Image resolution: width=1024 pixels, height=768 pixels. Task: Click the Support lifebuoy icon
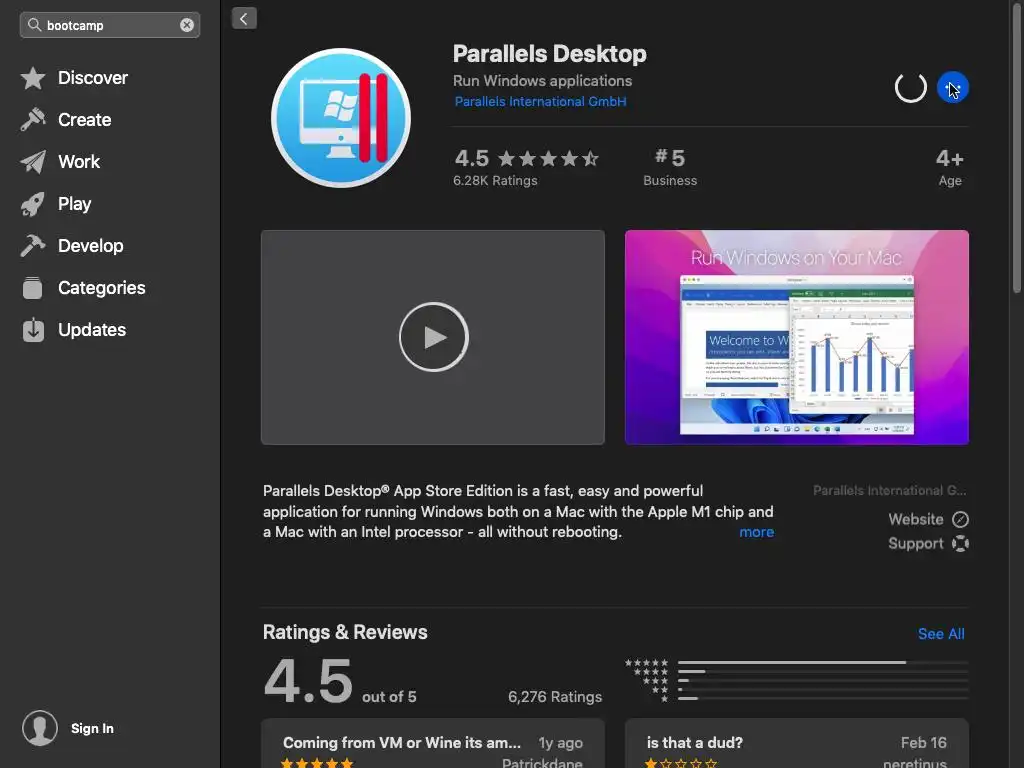961,543
